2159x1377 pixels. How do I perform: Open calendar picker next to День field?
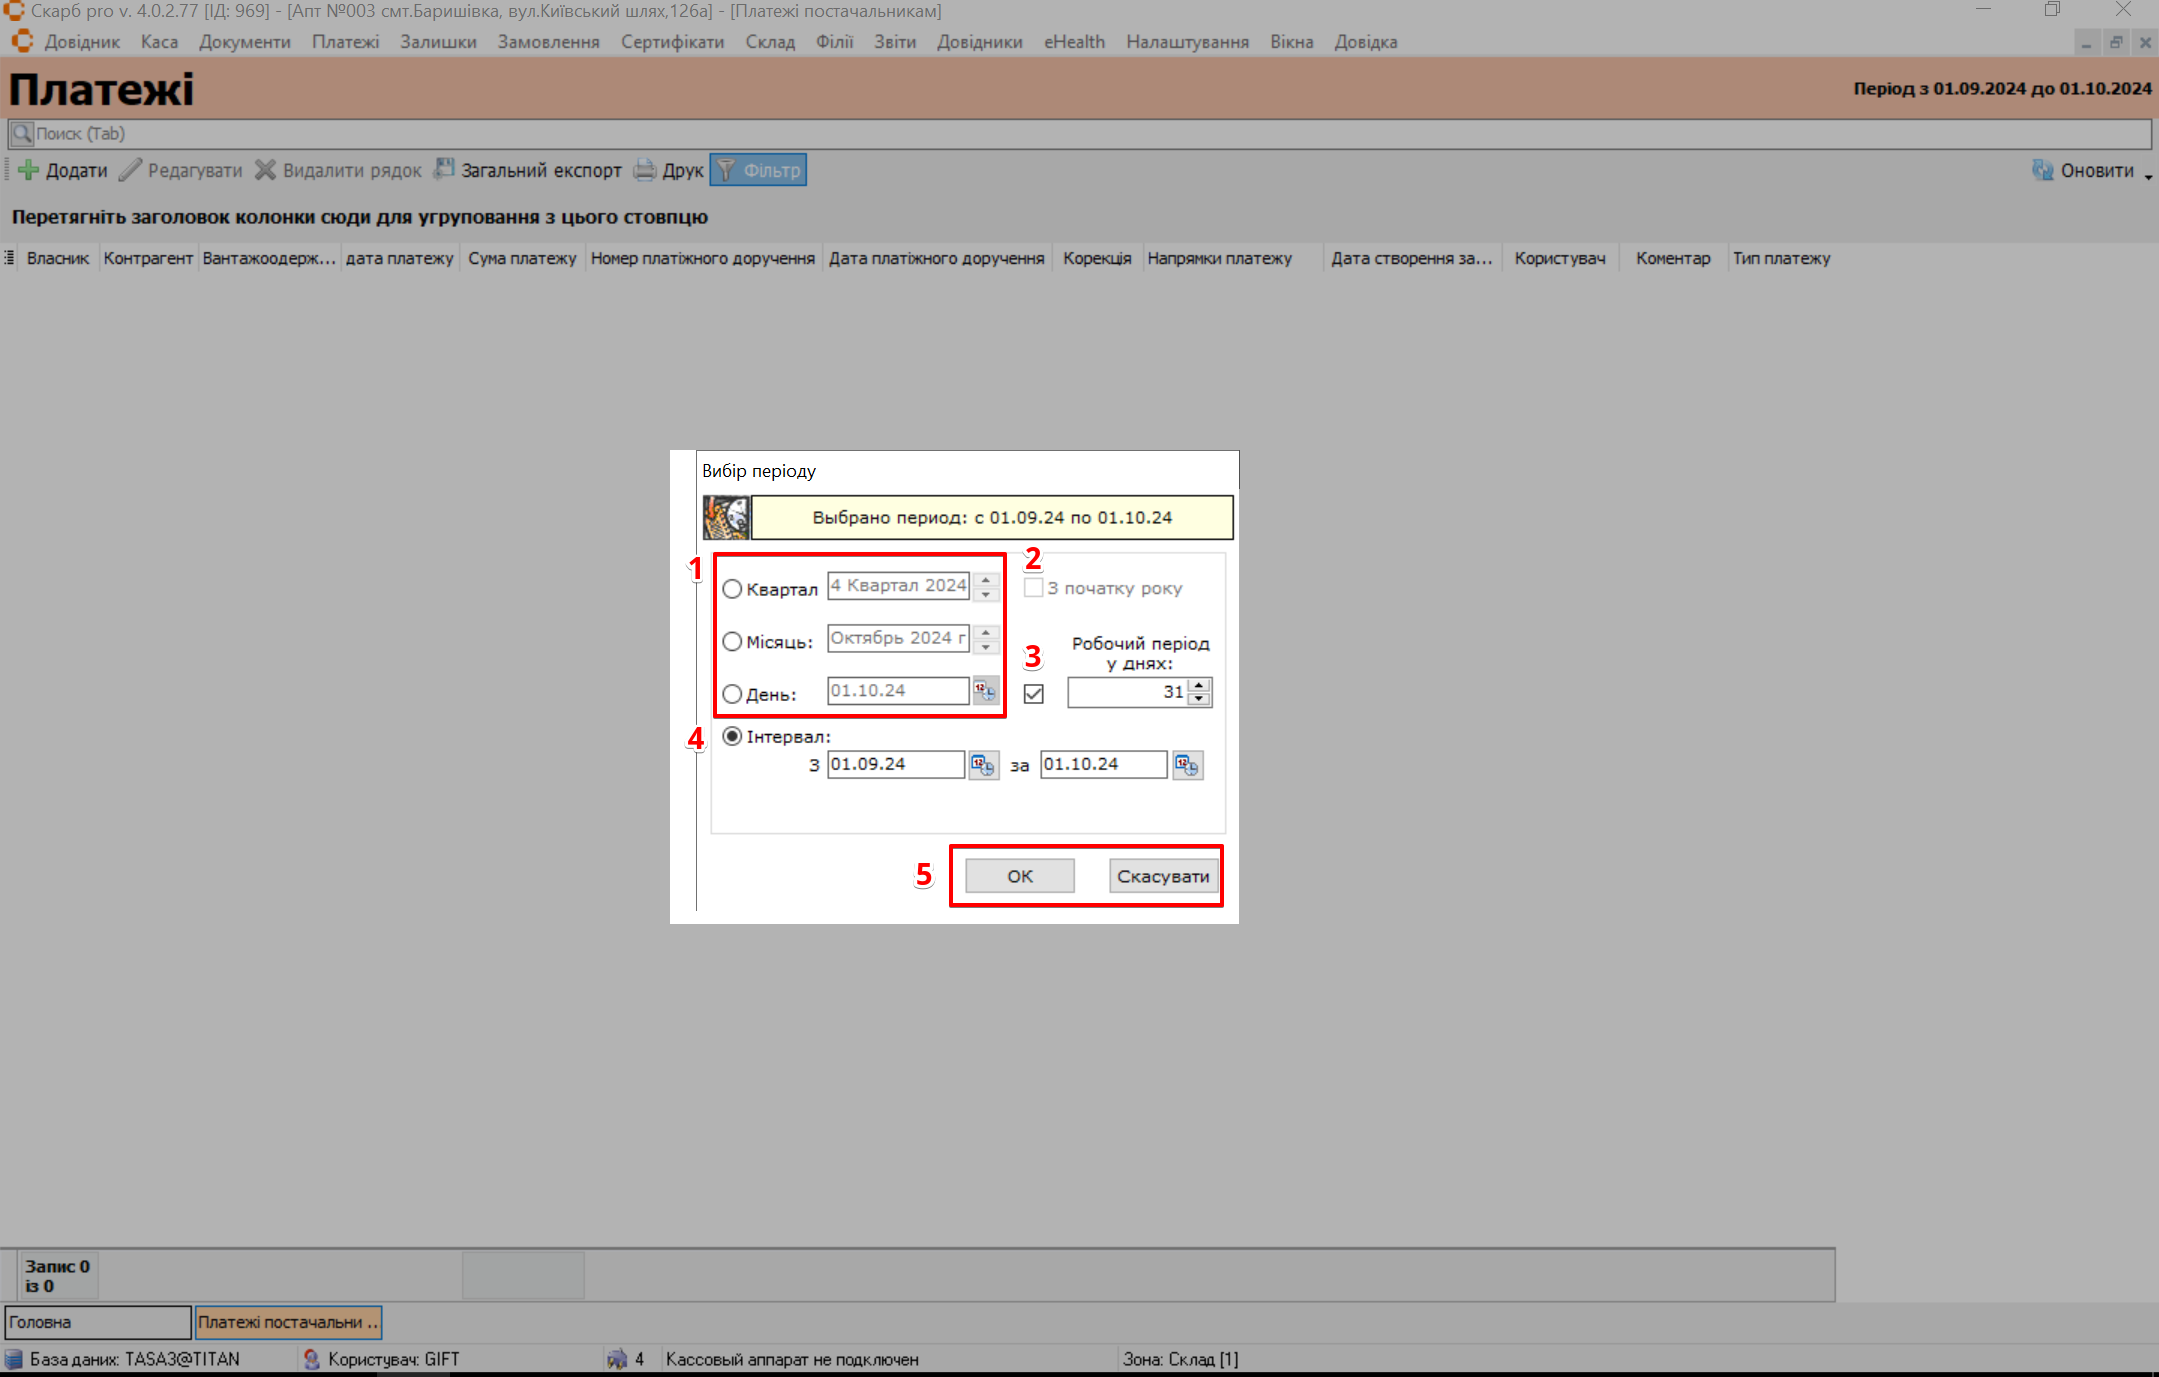pyautogui.click(x=985, y=691)
